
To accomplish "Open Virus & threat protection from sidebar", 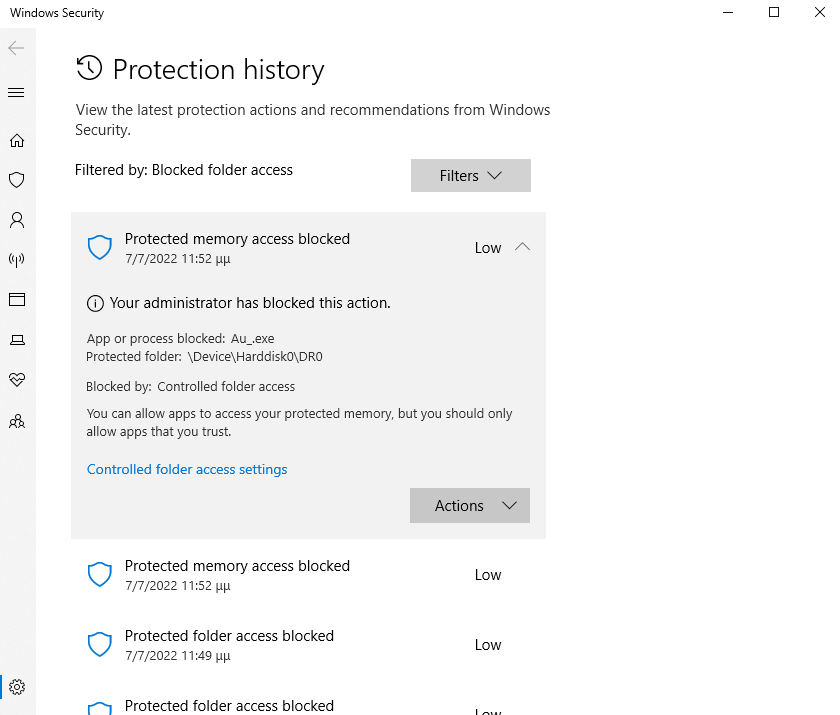I will (16, 180).
